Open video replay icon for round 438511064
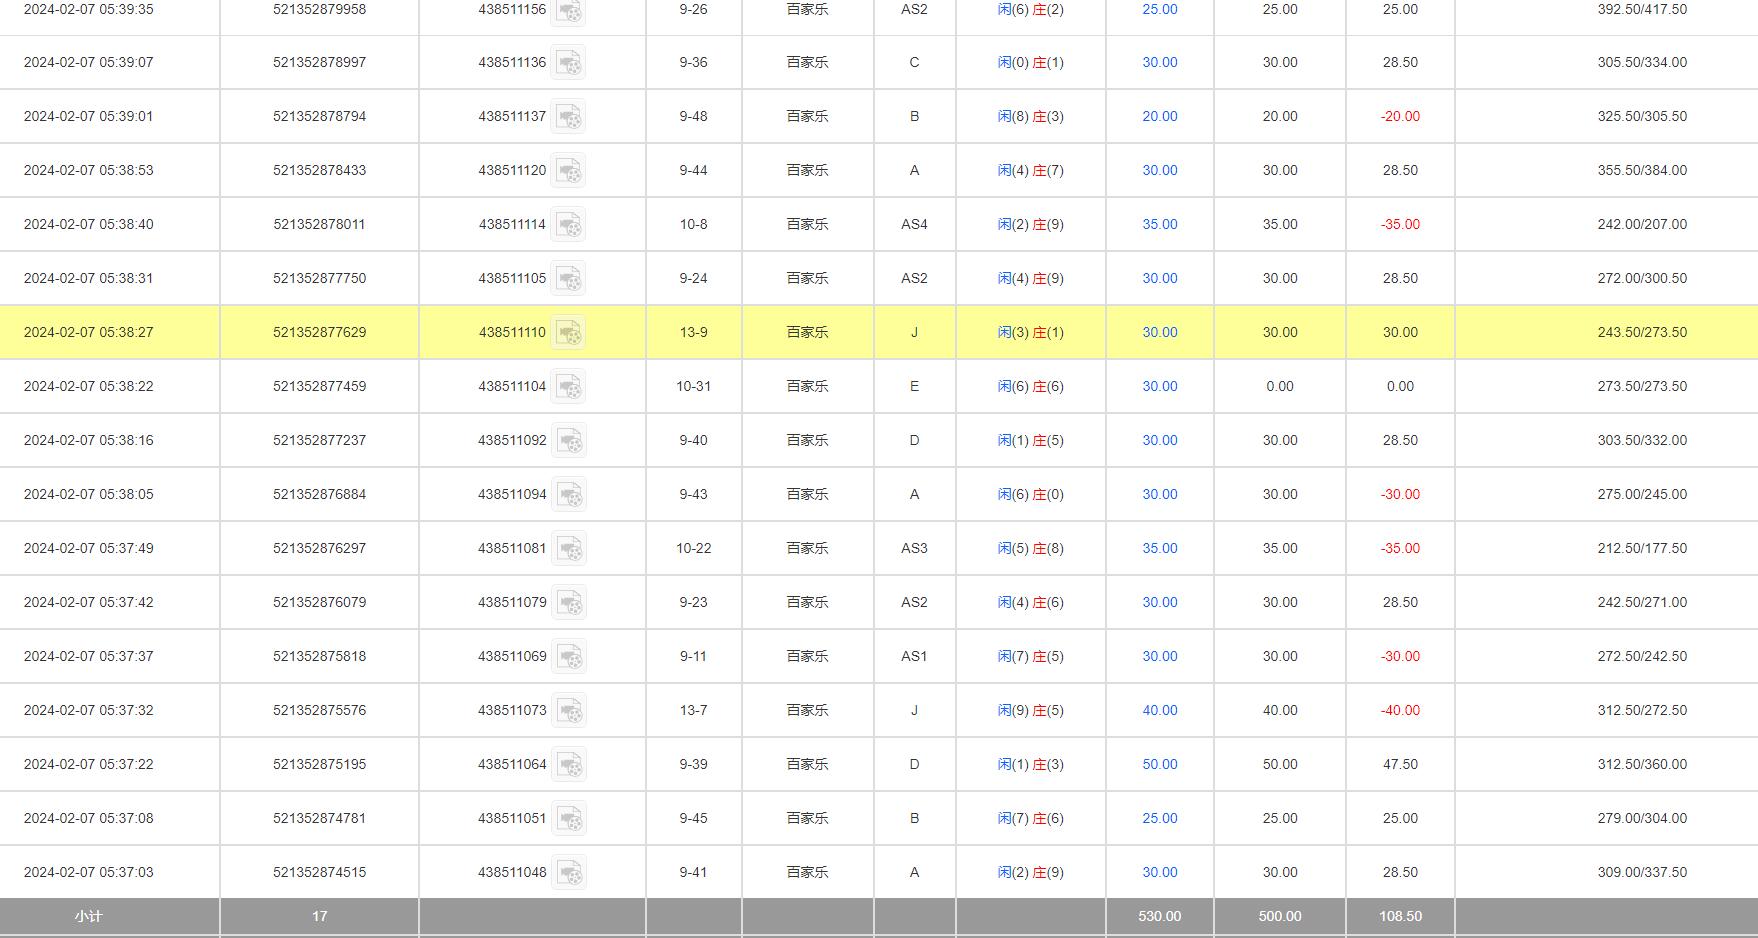This screenshot has width=1758, height=938. click(569, 764)
